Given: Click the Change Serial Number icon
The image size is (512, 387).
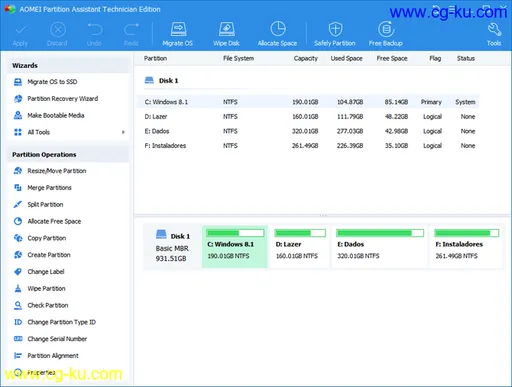Looking at the screenshot, I should (x=18, y=339).
